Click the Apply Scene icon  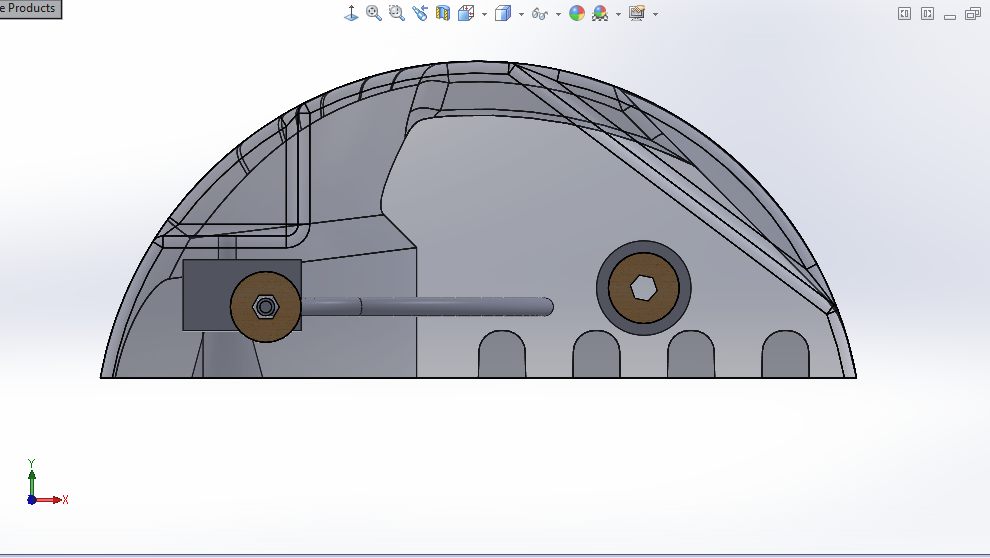(x=600, y=13)
